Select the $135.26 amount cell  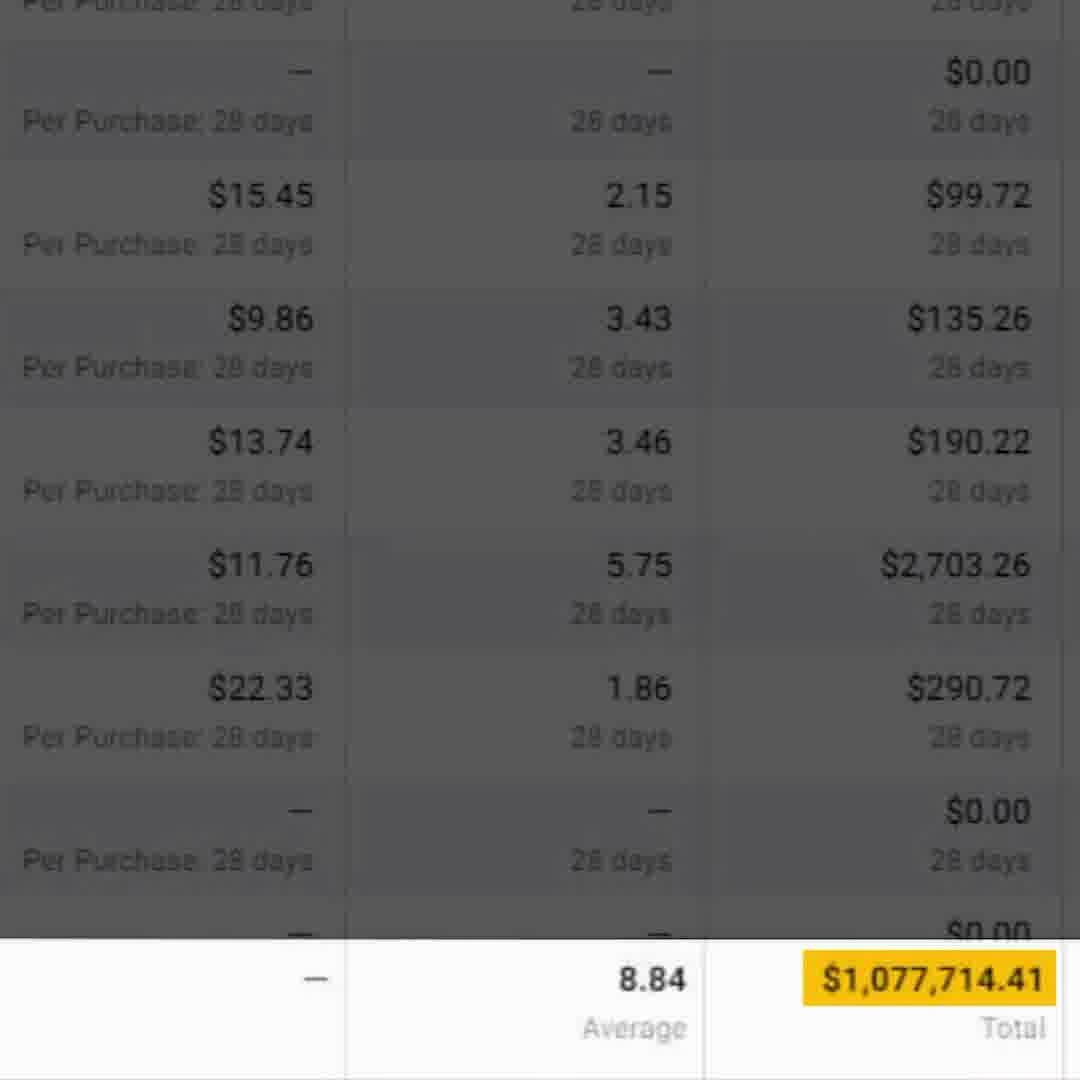click(968, 319)
